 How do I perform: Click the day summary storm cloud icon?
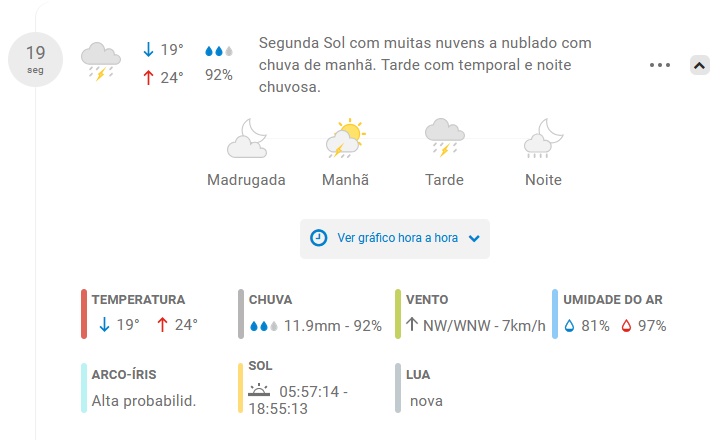pos(100,62)
